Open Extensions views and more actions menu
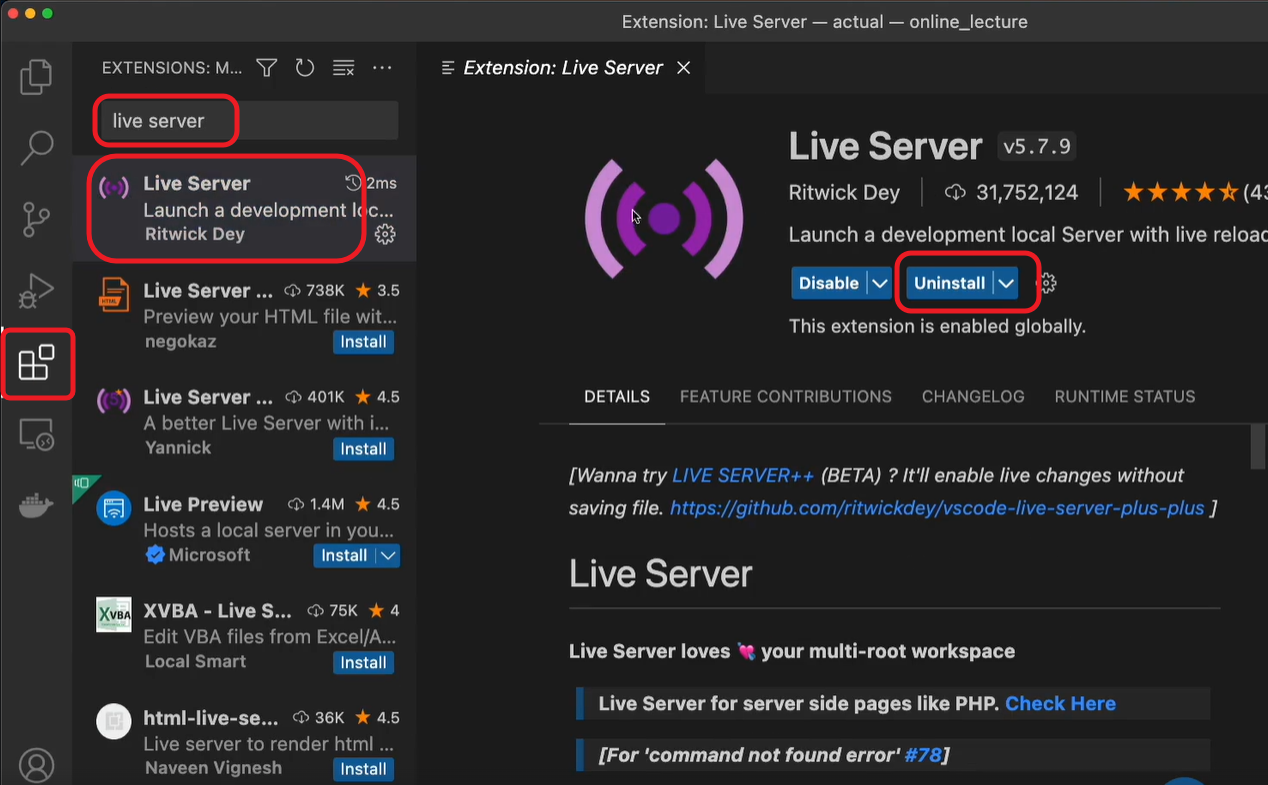Image resolution: width=1268 pixels, height=785 pixels. click(382, 68)
